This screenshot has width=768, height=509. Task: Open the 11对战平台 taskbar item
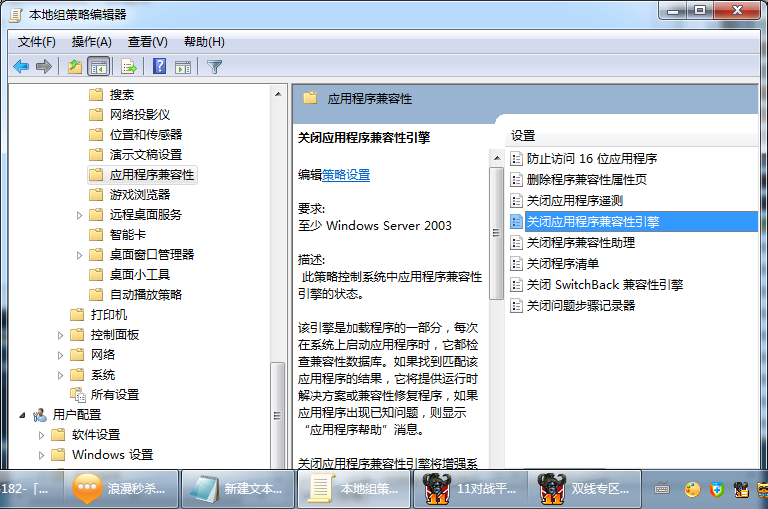pos(471,489)
